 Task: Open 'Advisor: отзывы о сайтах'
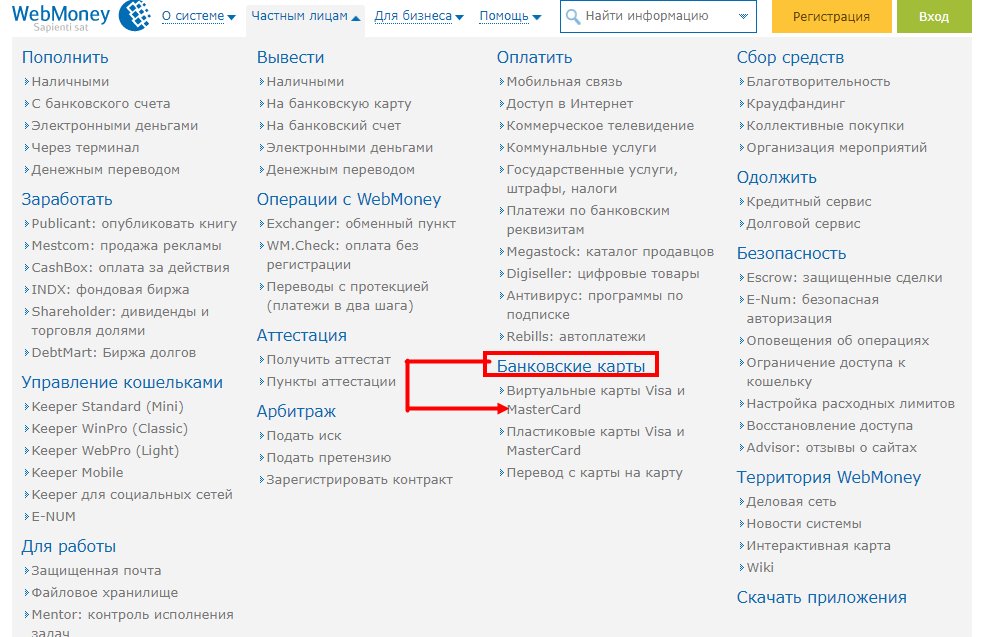pyautogui.click(x=832, y=448)
